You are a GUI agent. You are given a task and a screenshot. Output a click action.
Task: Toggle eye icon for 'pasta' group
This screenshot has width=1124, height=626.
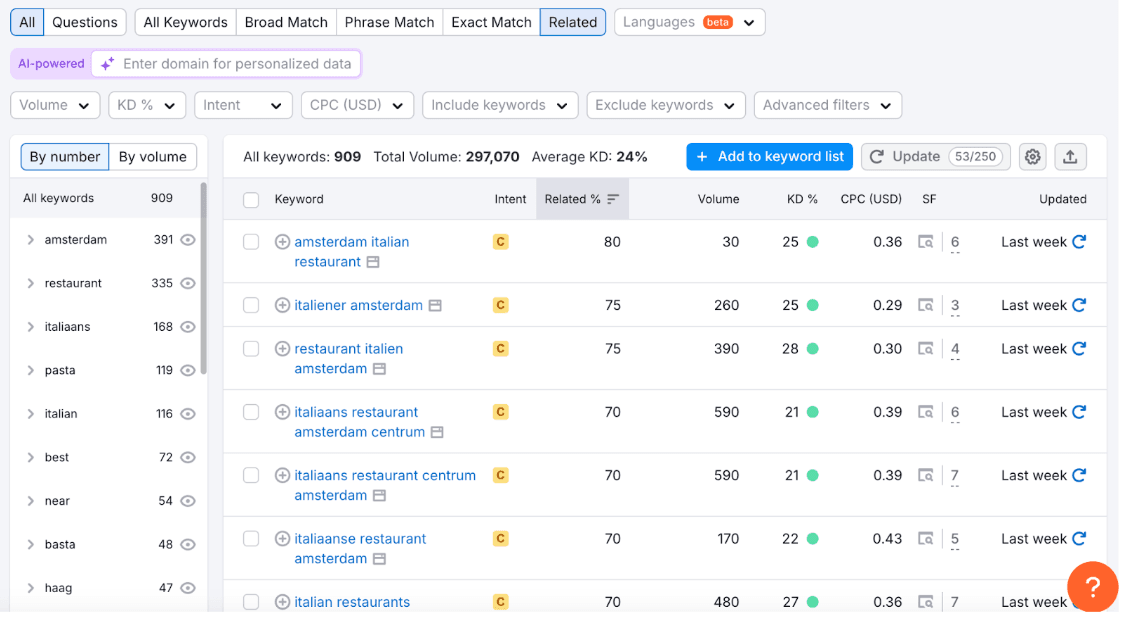(x=188, y=371)
